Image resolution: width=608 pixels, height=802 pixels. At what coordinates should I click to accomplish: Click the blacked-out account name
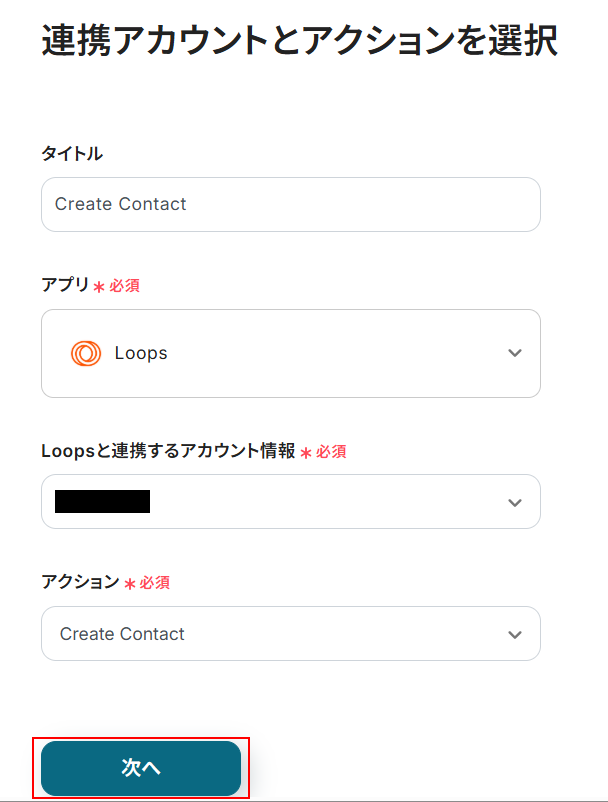(102, 502)
